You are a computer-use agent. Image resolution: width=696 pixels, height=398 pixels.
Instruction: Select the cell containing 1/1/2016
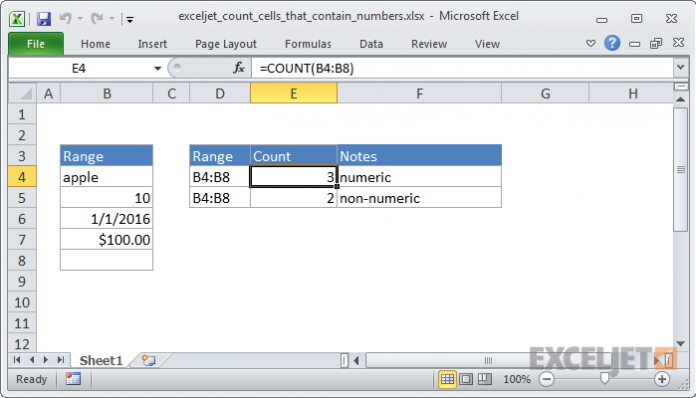click(x=107, y=219)
